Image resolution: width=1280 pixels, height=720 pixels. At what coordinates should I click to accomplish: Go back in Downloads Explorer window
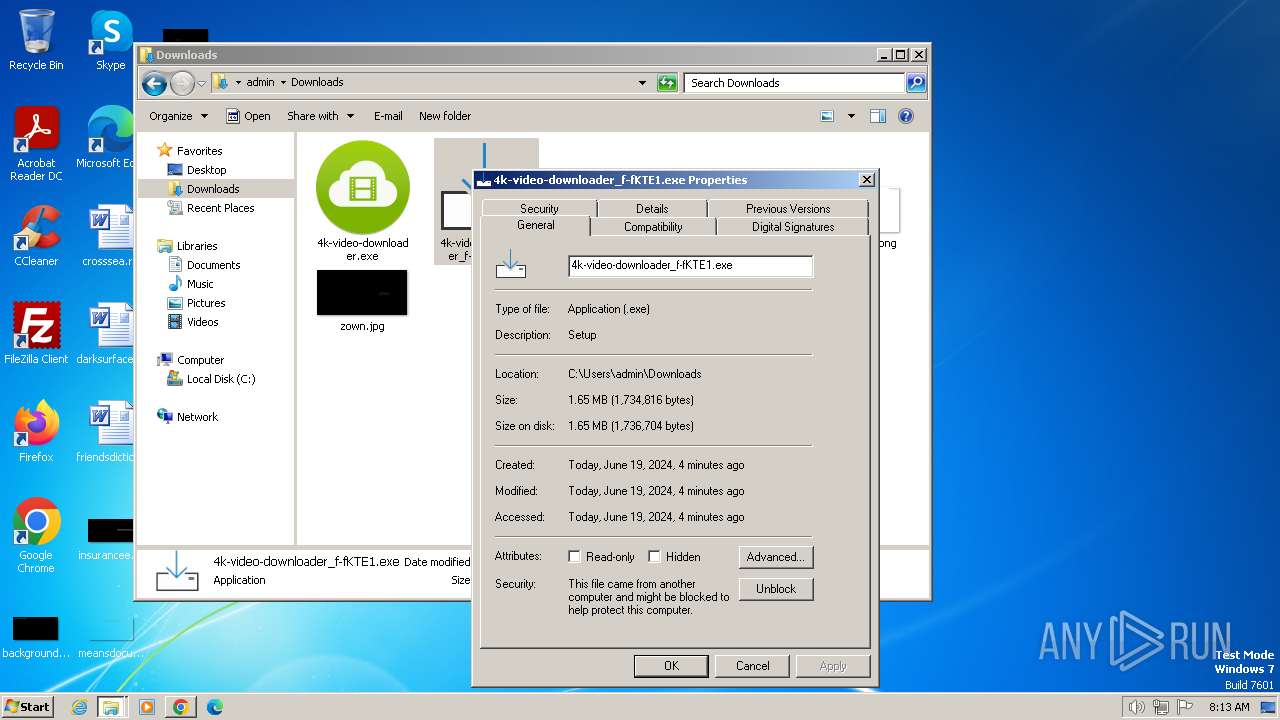pos(154,83)
